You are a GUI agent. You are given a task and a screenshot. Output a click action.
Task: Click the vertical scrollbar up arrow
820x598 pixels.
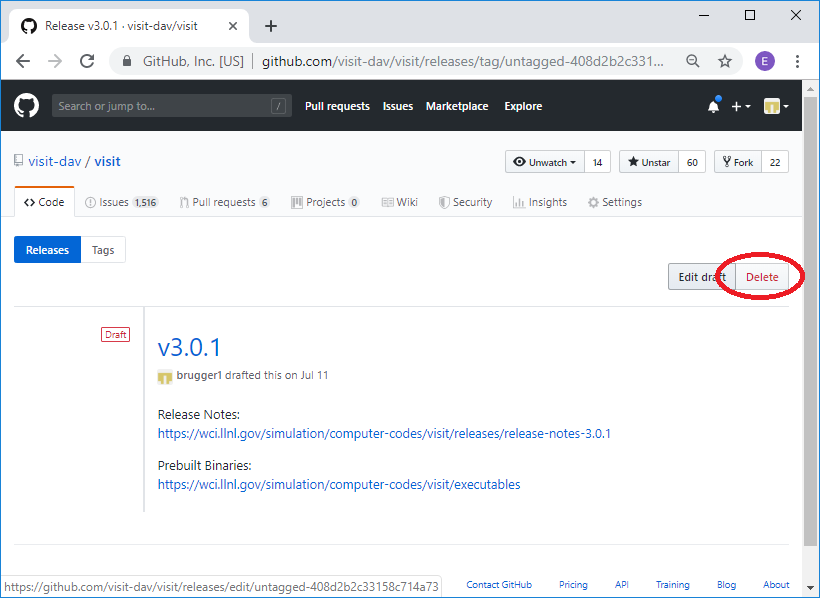(x=810, y=89)
